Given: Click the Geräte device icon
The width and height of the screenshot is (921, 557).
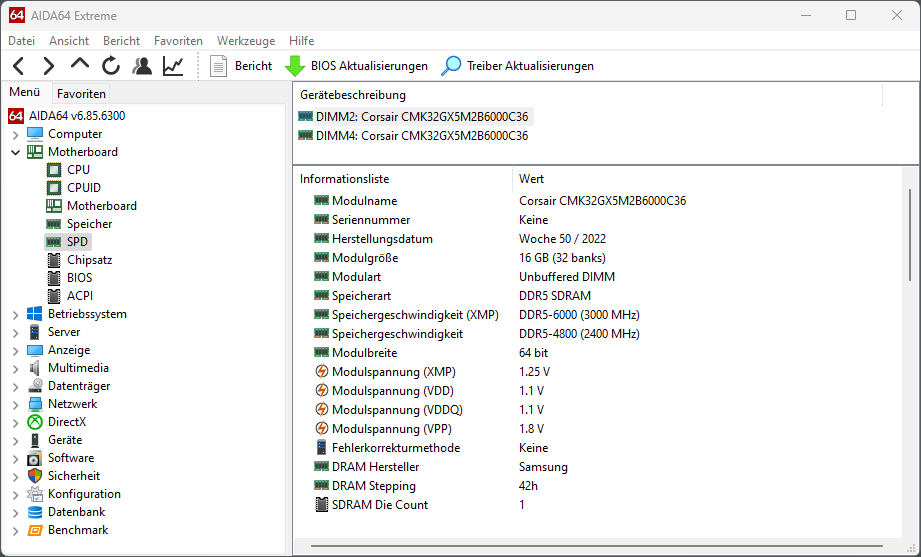Looking at the screenshot, I should coord(35,440).
